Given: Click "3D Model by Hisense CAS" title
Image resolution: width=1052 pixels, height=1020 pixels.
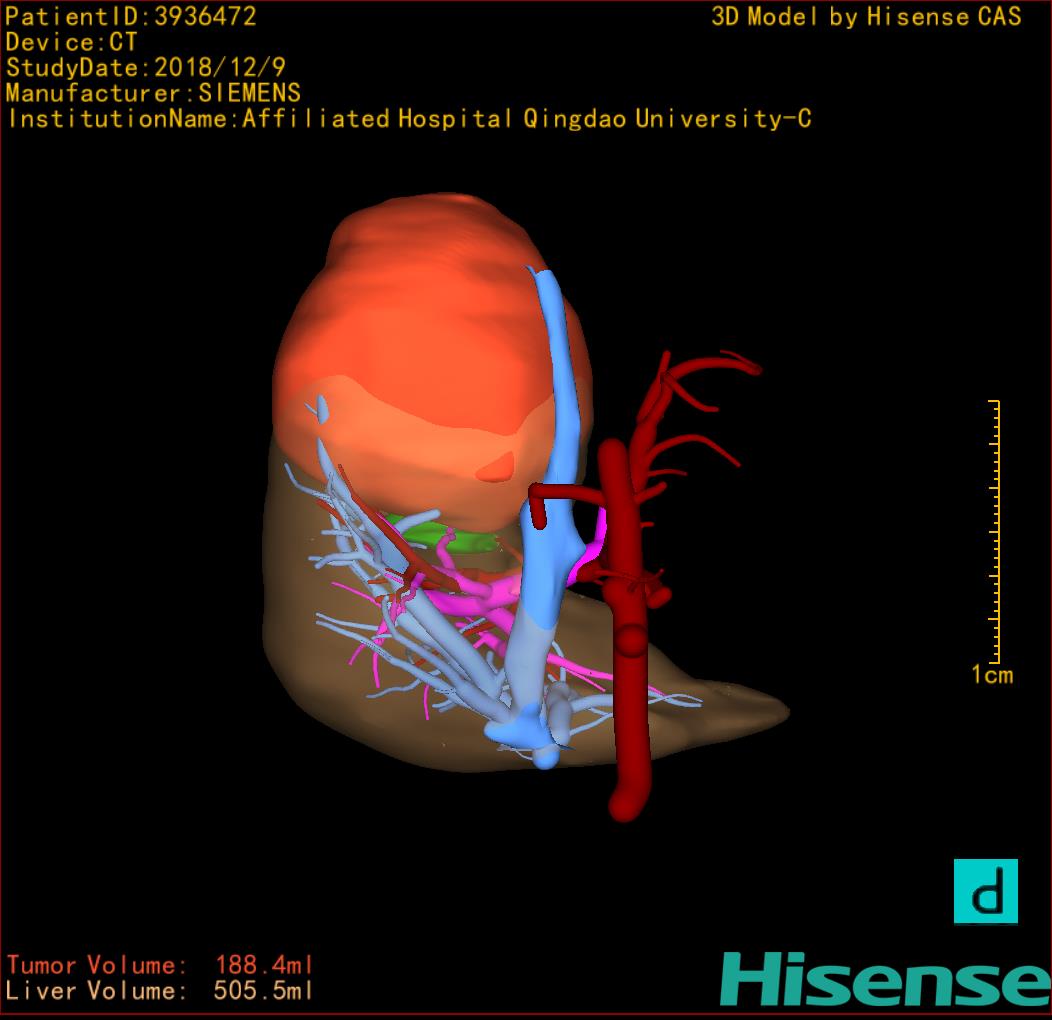Looking at the screenshot, I should point(866,17).
